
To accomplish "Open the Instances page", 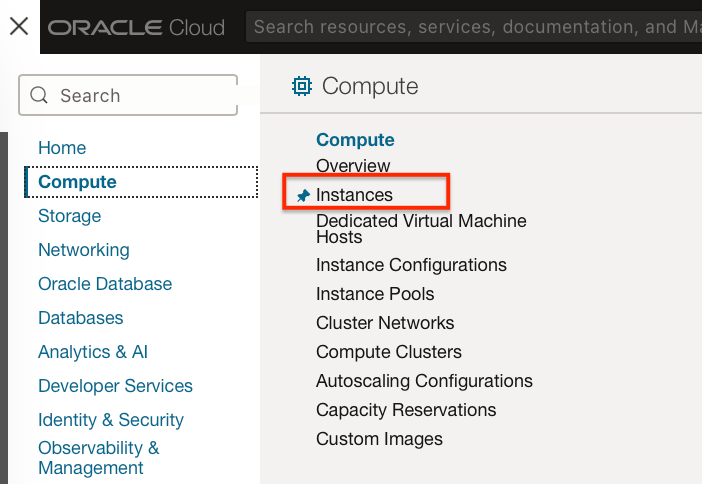I will (x=355, y=195).
